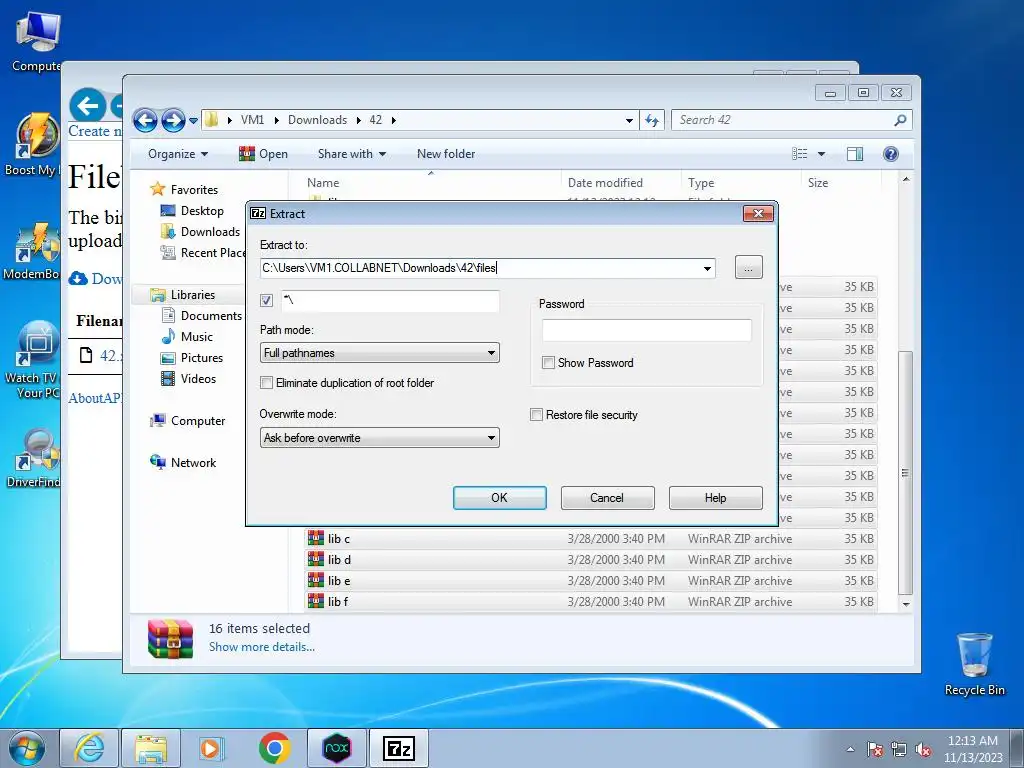The width and height of the screenshot is (1024, 768).
Task: Select Downloads under Favorites
Action: click(x=200, y=232)
